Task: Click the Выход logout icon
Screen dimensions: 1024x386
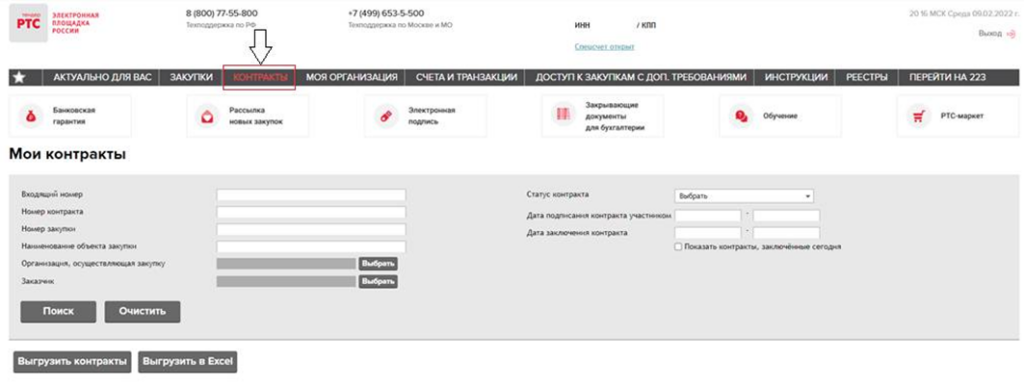Action: pos(1012,33)
